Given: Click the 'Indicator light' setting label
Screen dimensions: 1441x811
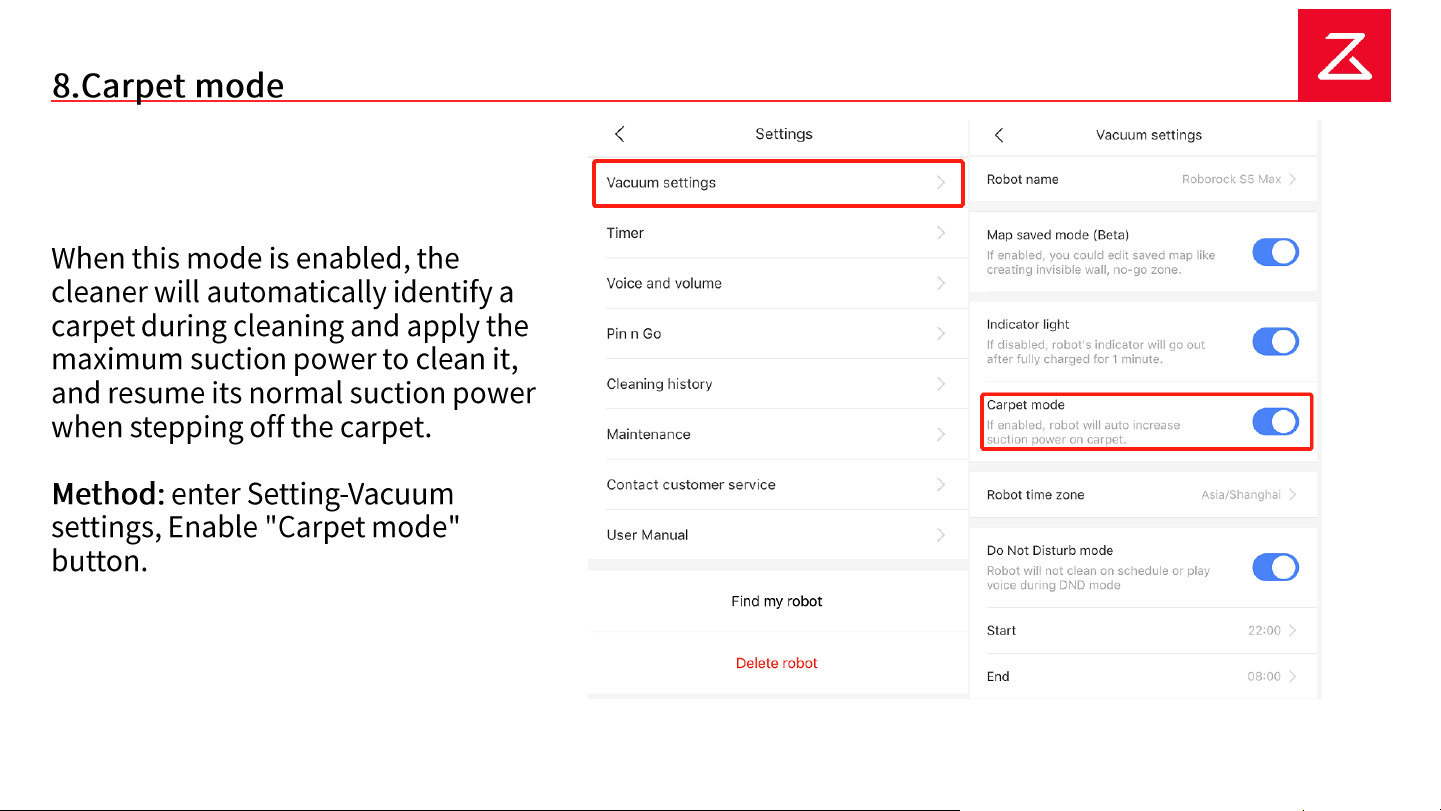Looking at the screenshot, I should pos(1028,325).
